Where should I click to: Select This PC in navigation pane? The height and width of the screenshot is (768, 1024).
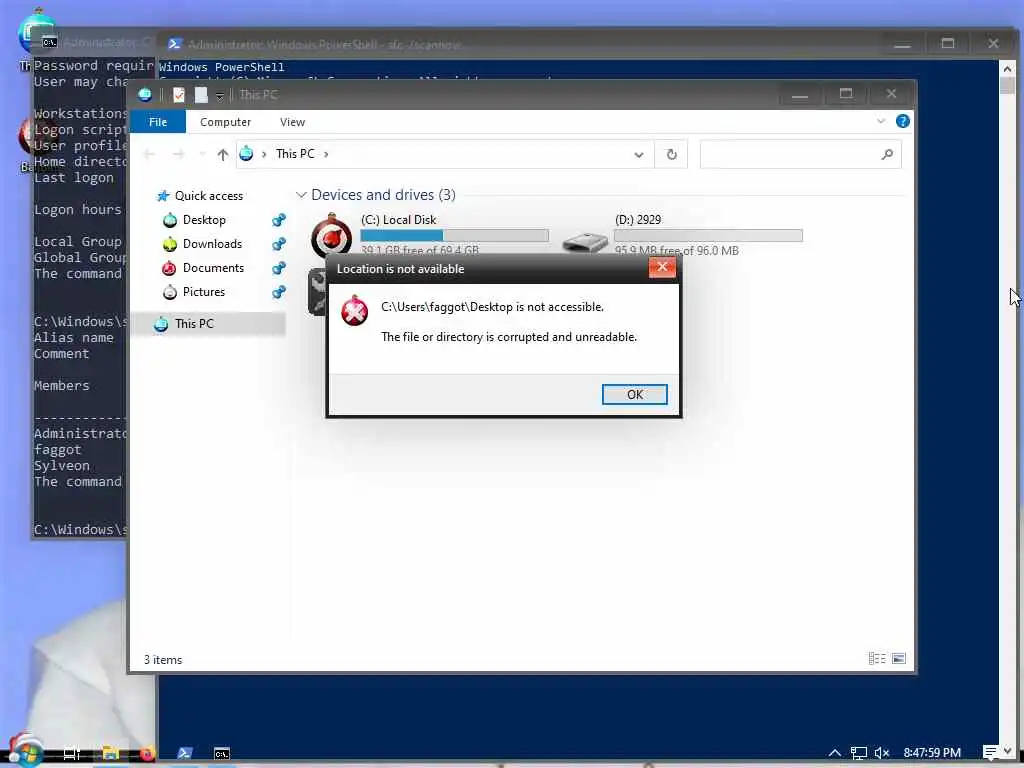pyautogui.click(x=193, y=323)
